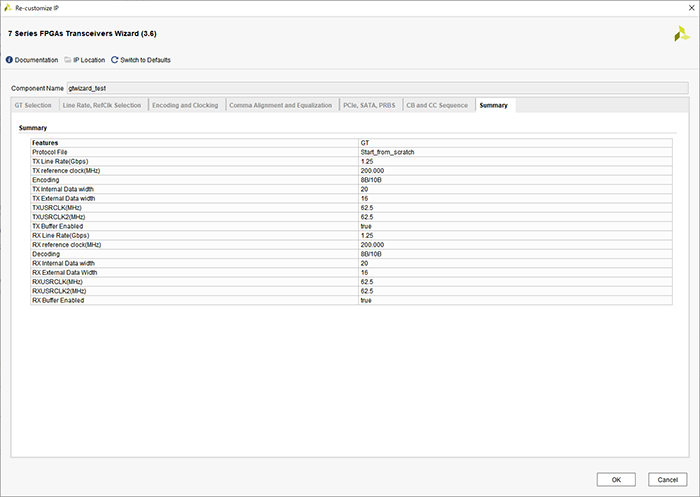
Task: Click the Encoding value 8B/10B
Action: coord(371,180)
